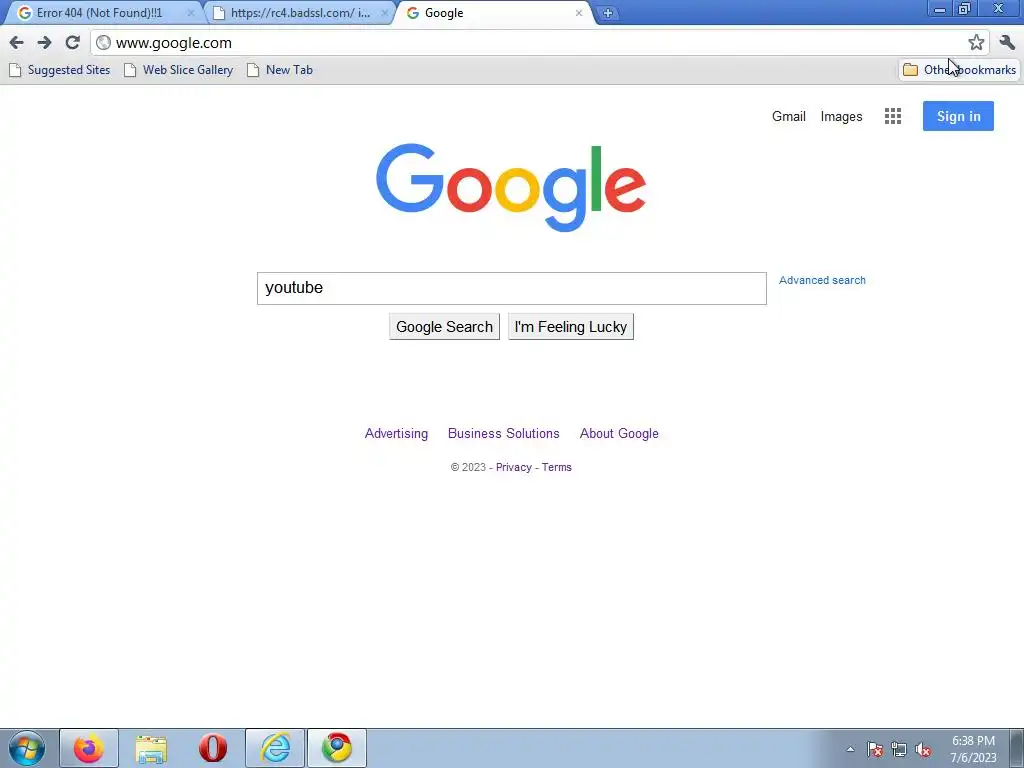This screenshot has width=1024, height=768.
Task: Expand the Other bookmarks folder
Action: click(x=959, y=70)
